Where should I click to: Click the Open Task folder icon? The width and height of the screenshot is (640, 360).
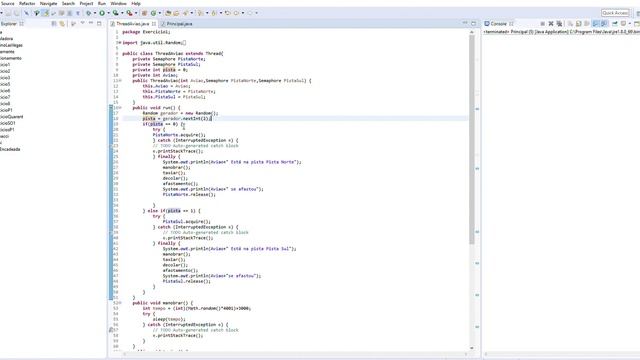pos(176,13)
